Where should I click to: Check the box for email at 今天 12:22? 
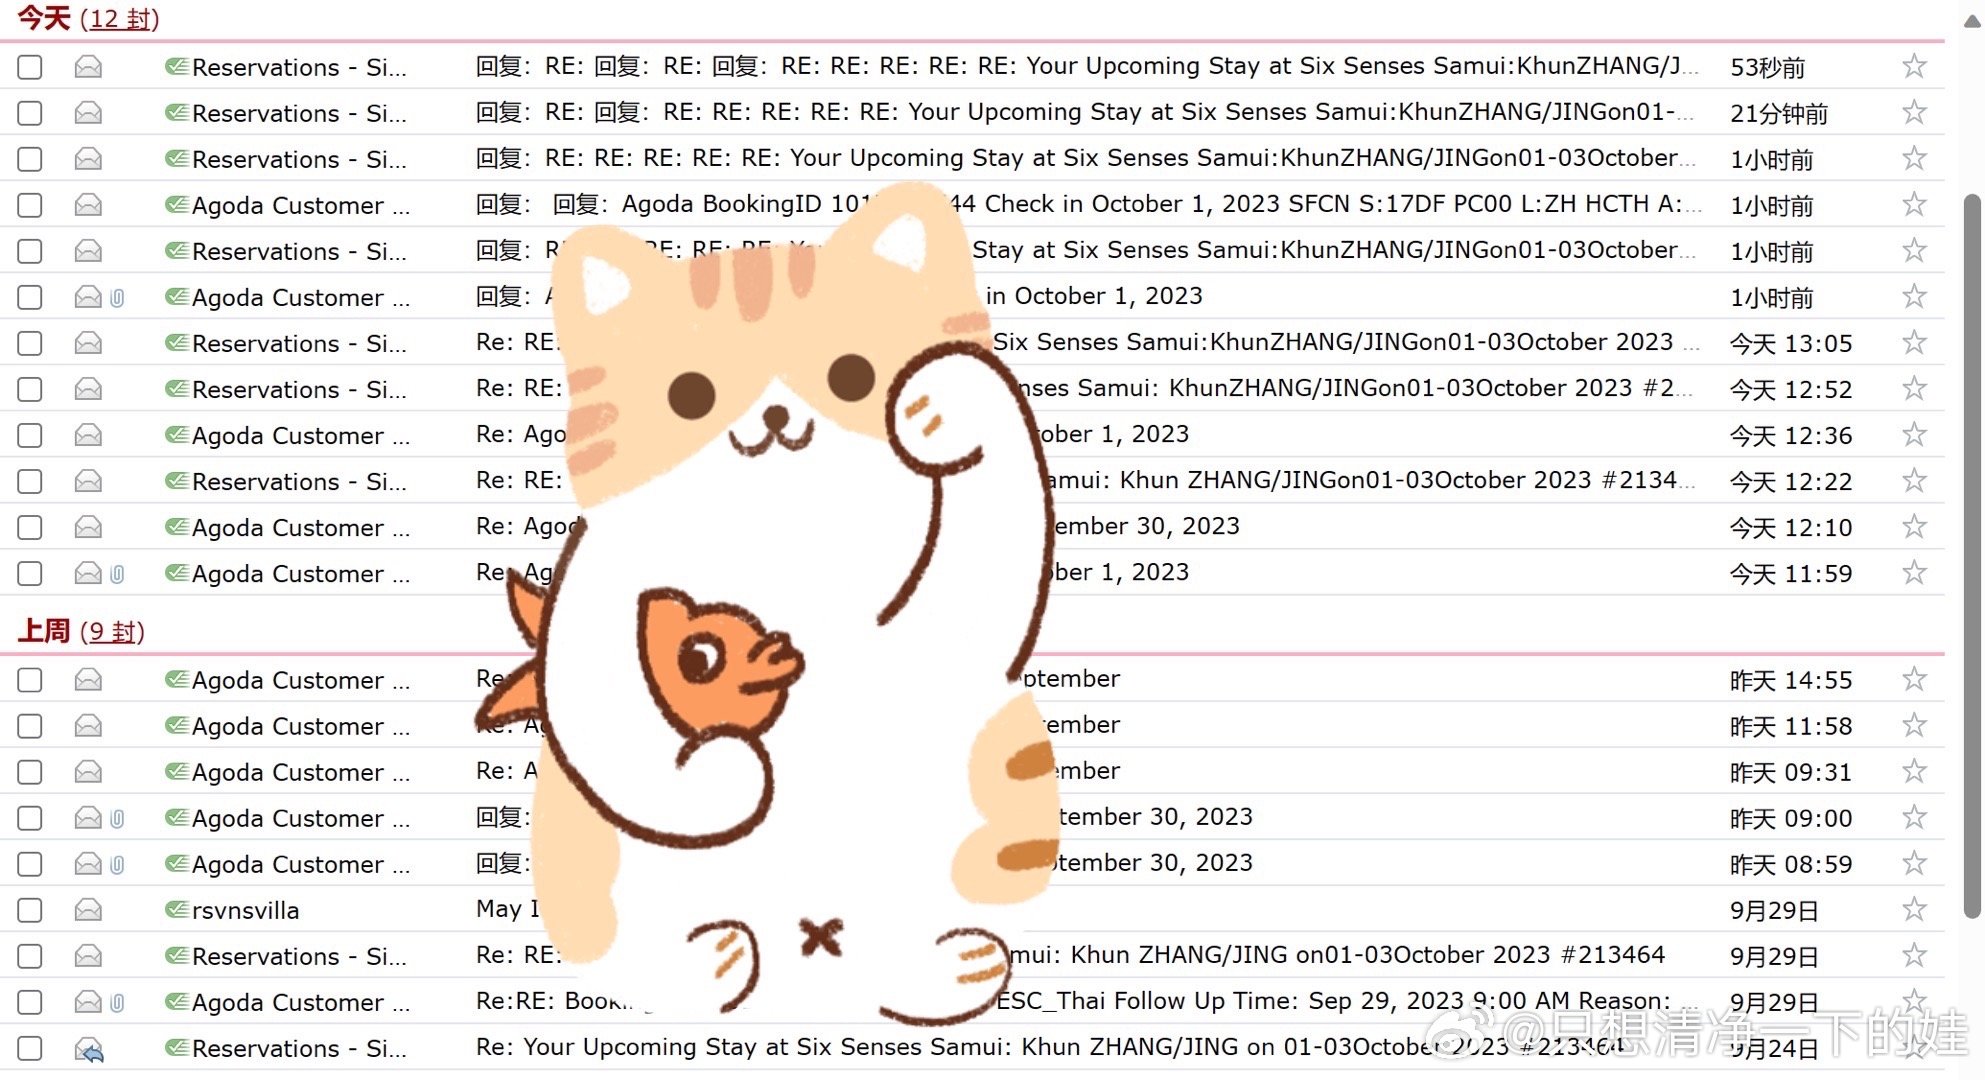(x=30, y=481)
